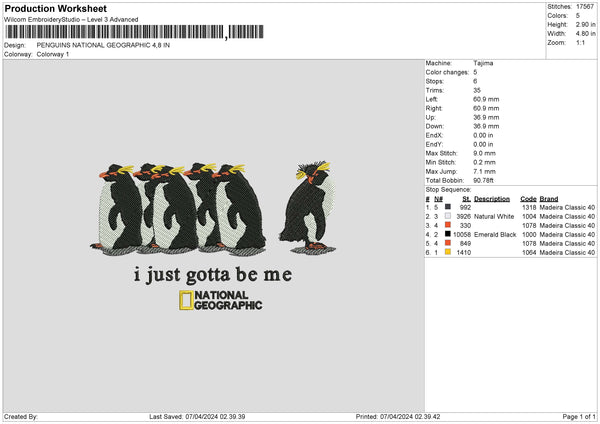The width and height of the screenshot is (600, 424).
Task: Select the orange swatch beside 849 stitches
Action: click(x=448, y=243)
